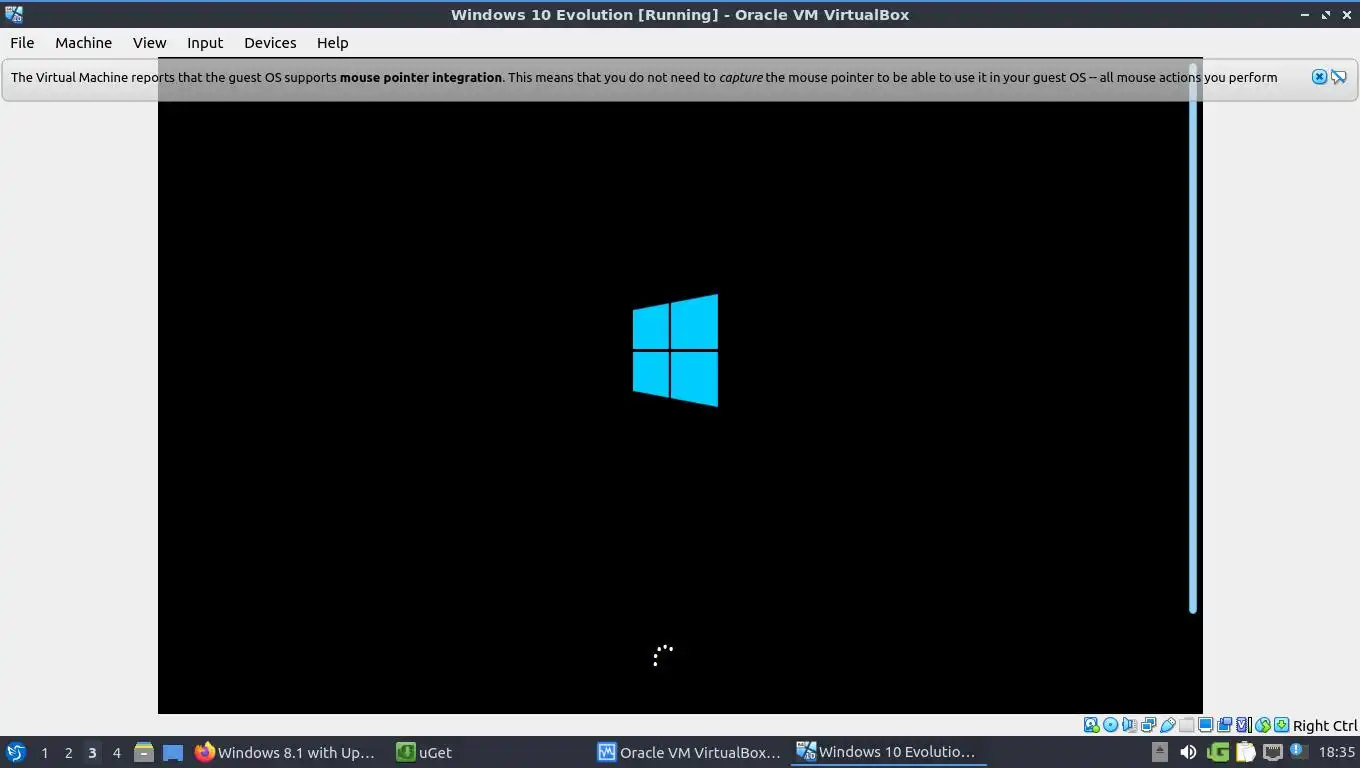This screenshot has width=1360, height=768.
Task: Click the don't-show-again notification icon
Action: tap(1339, 77)
